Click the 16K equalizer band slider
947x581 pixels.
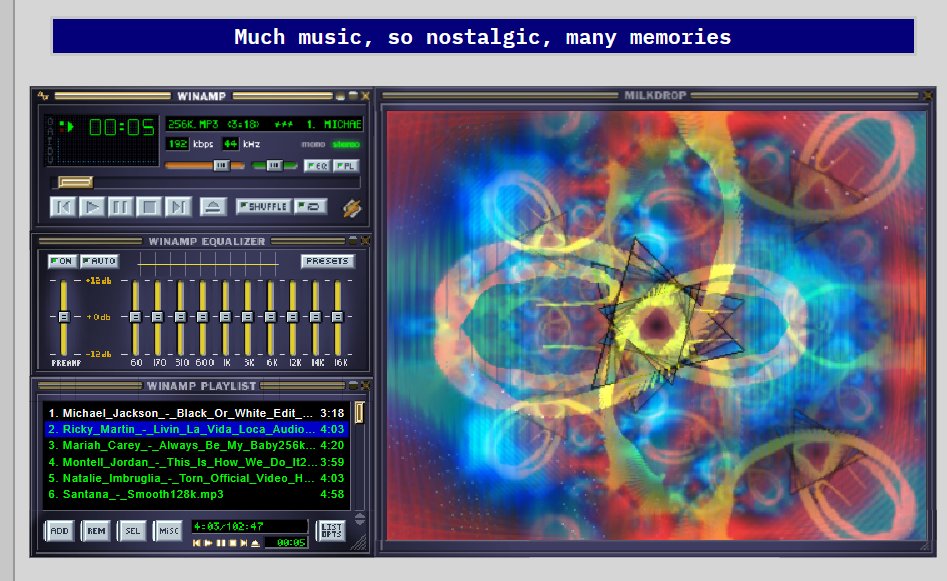pyautogui.click(x=338, y=317)
